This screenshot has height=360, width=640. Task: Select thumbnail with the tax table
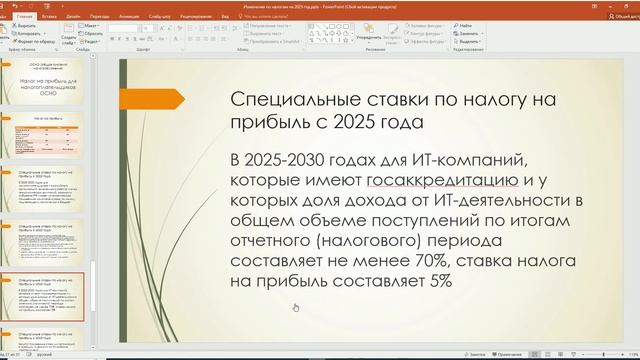42,136
